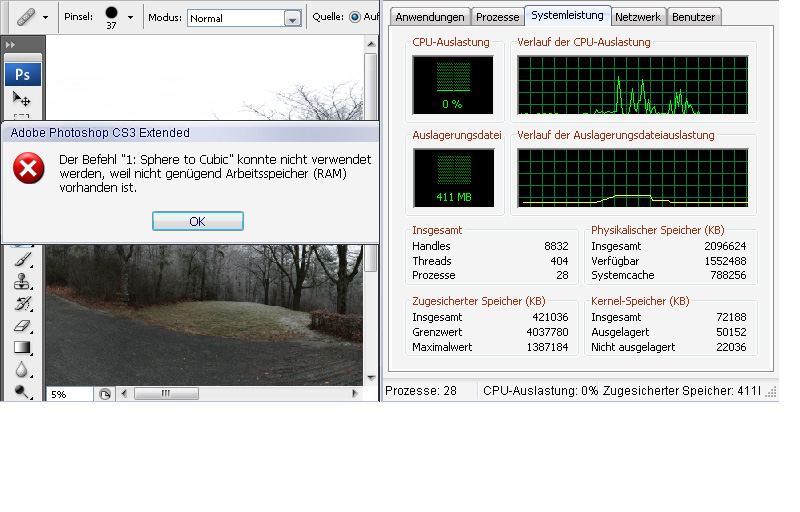Select the Dodge tool
Screen dimensions: 800x512
22,391
